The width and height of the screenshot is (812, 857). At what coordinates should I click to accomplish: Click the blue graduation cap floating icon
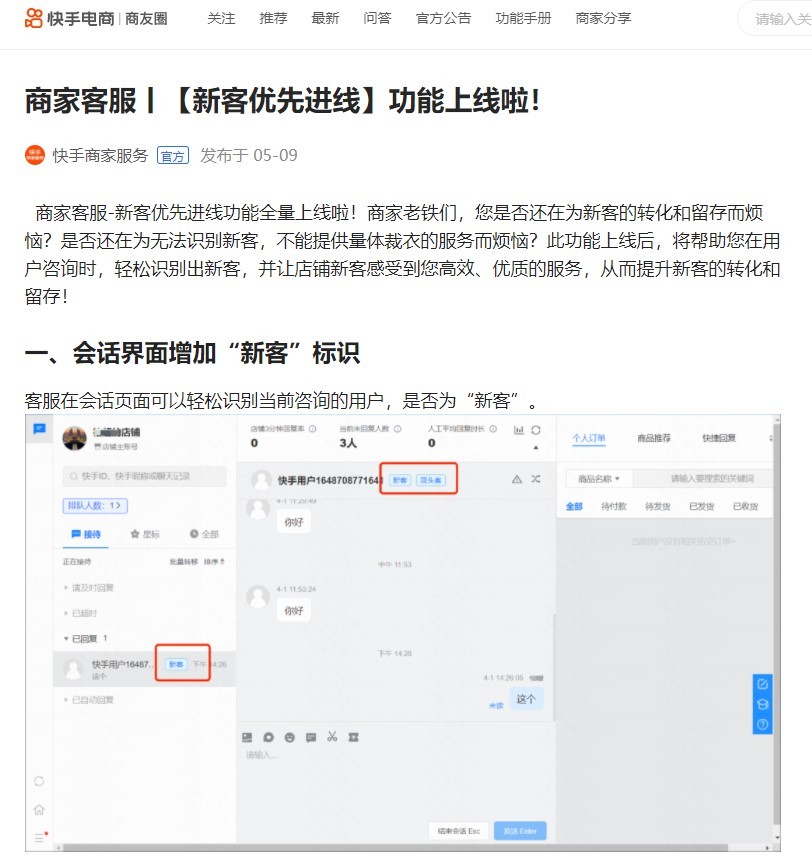point(763,704)
